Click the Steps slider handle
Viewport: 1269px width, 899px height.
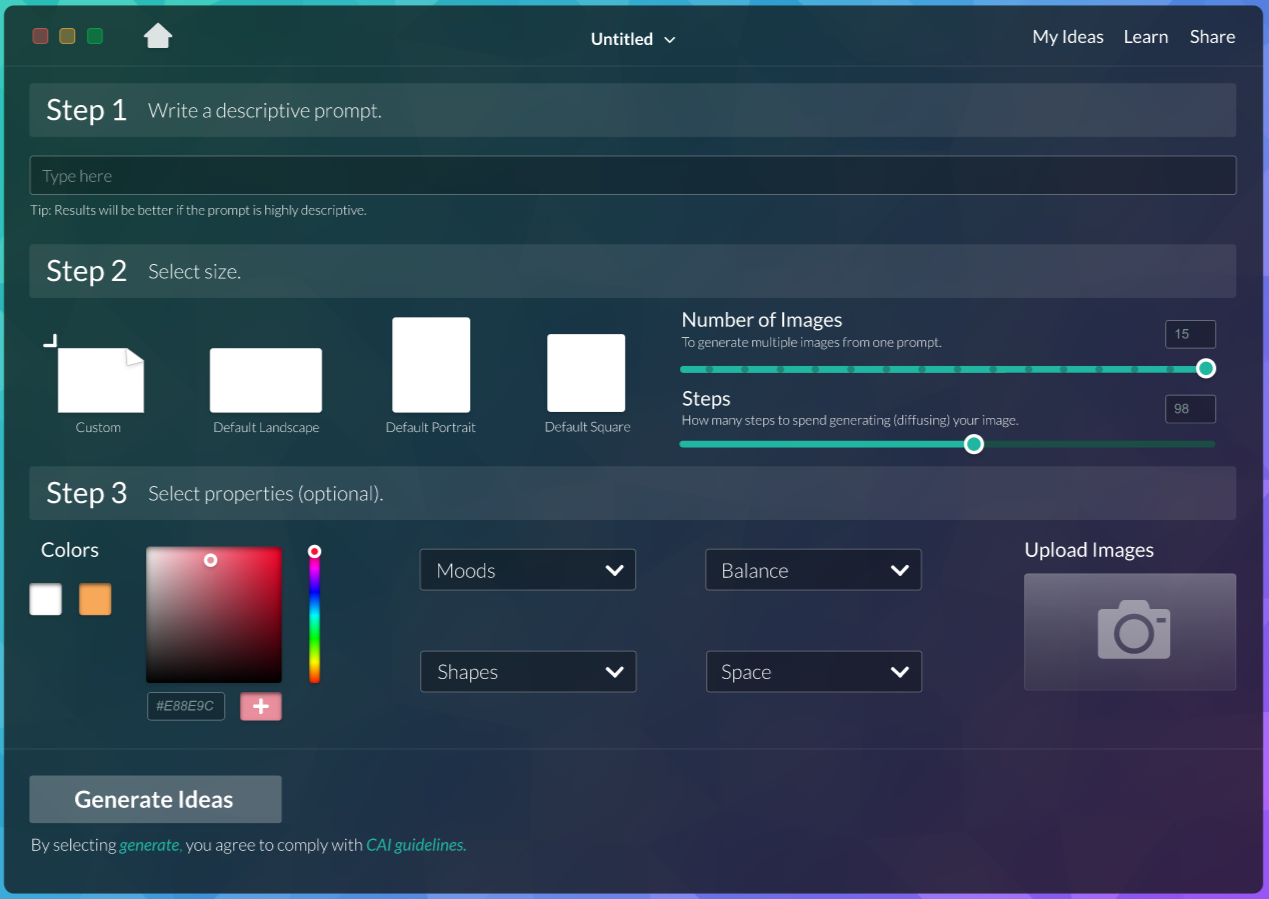tap(974, 444)
